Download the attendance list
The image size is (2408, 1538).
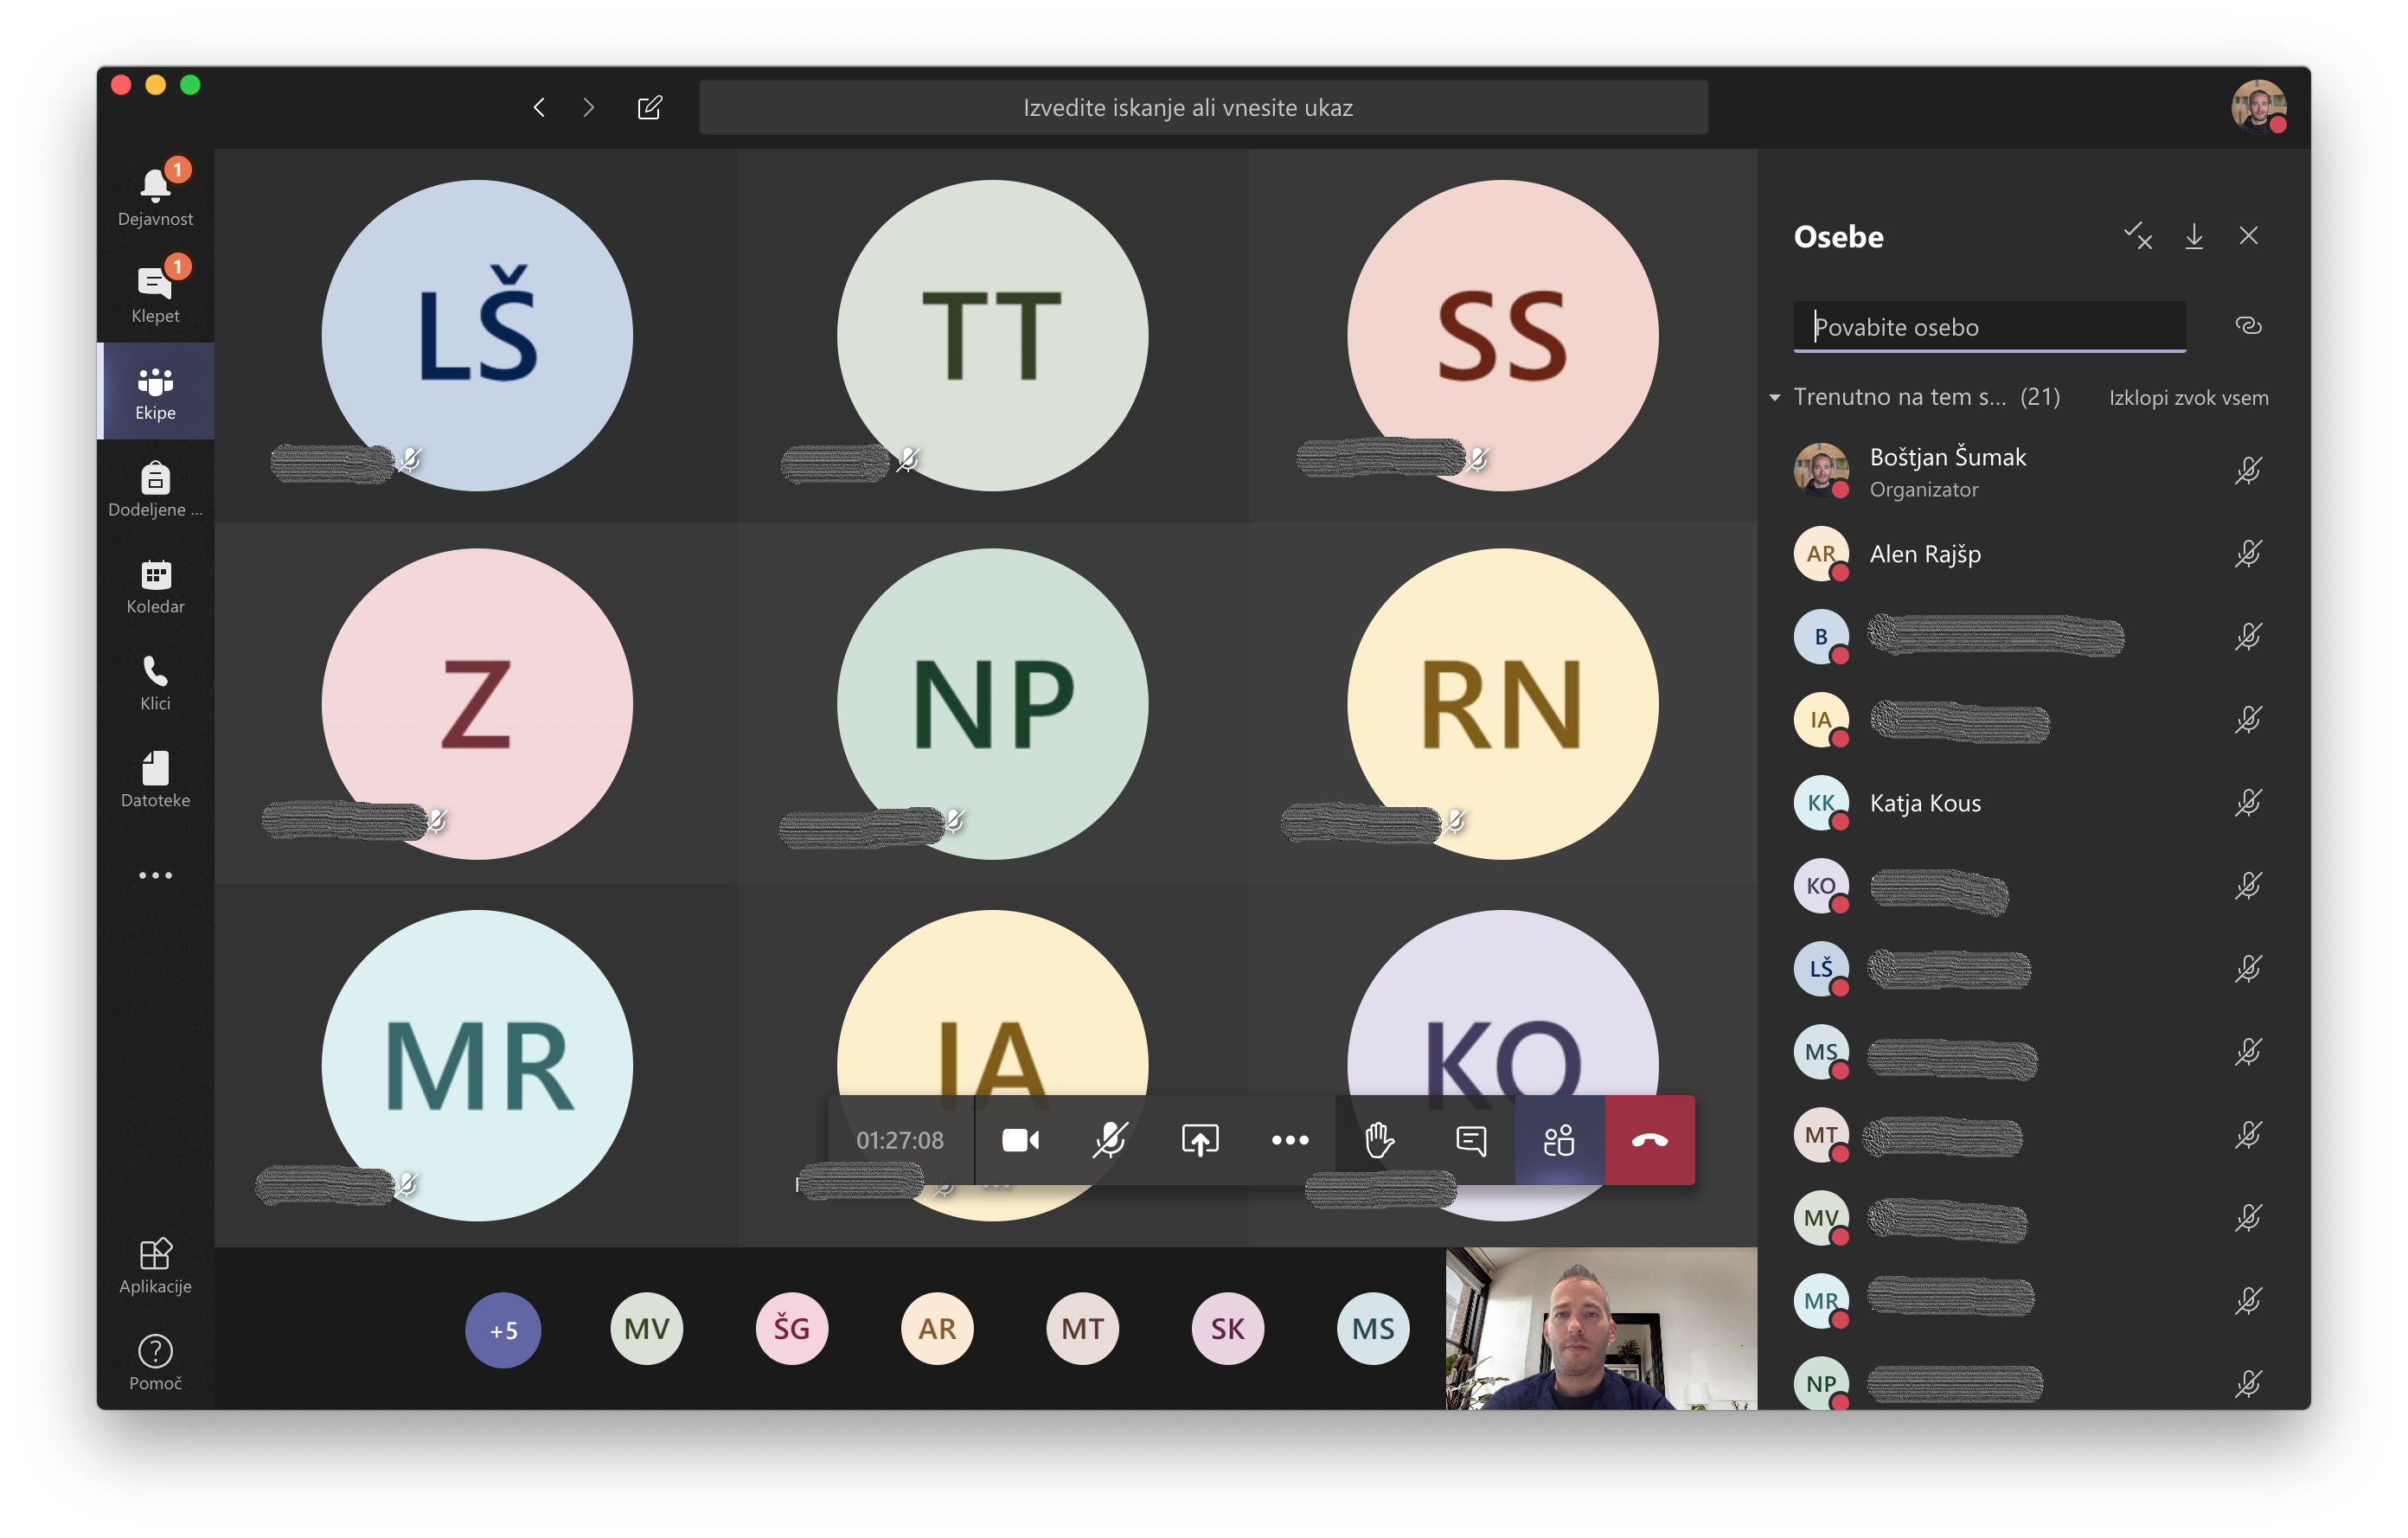point(2193,236)
